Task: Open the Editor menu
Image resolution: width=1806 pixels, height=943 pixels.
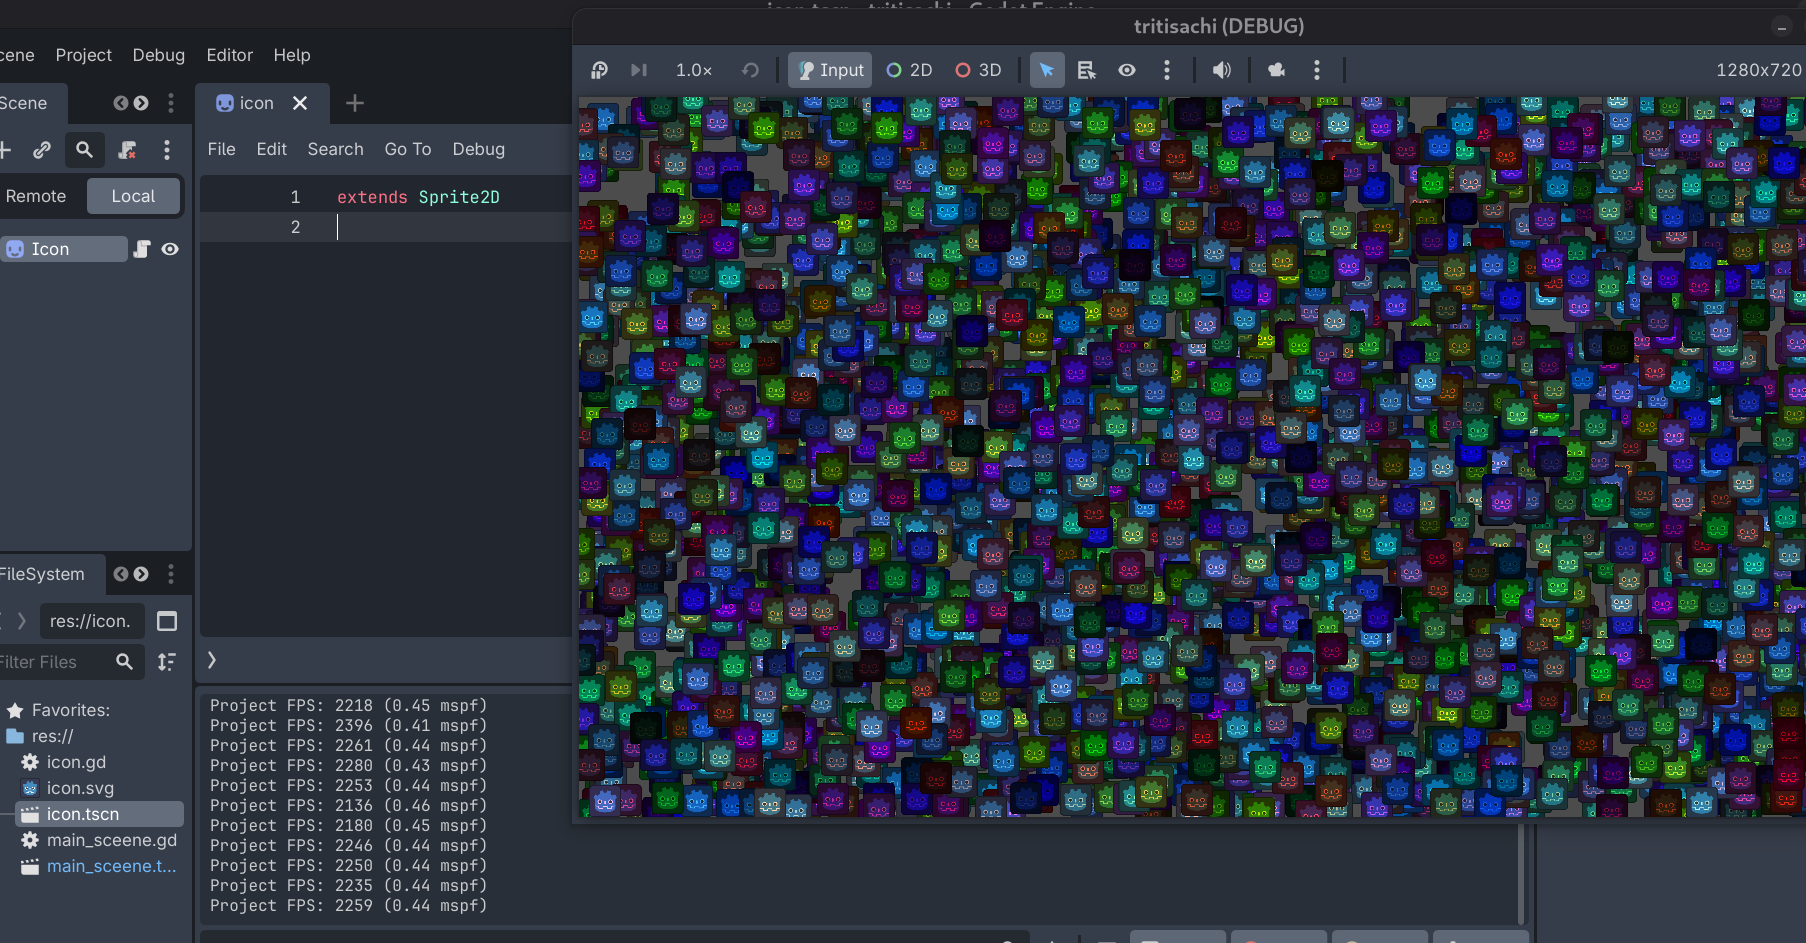Action: point(230,55)
